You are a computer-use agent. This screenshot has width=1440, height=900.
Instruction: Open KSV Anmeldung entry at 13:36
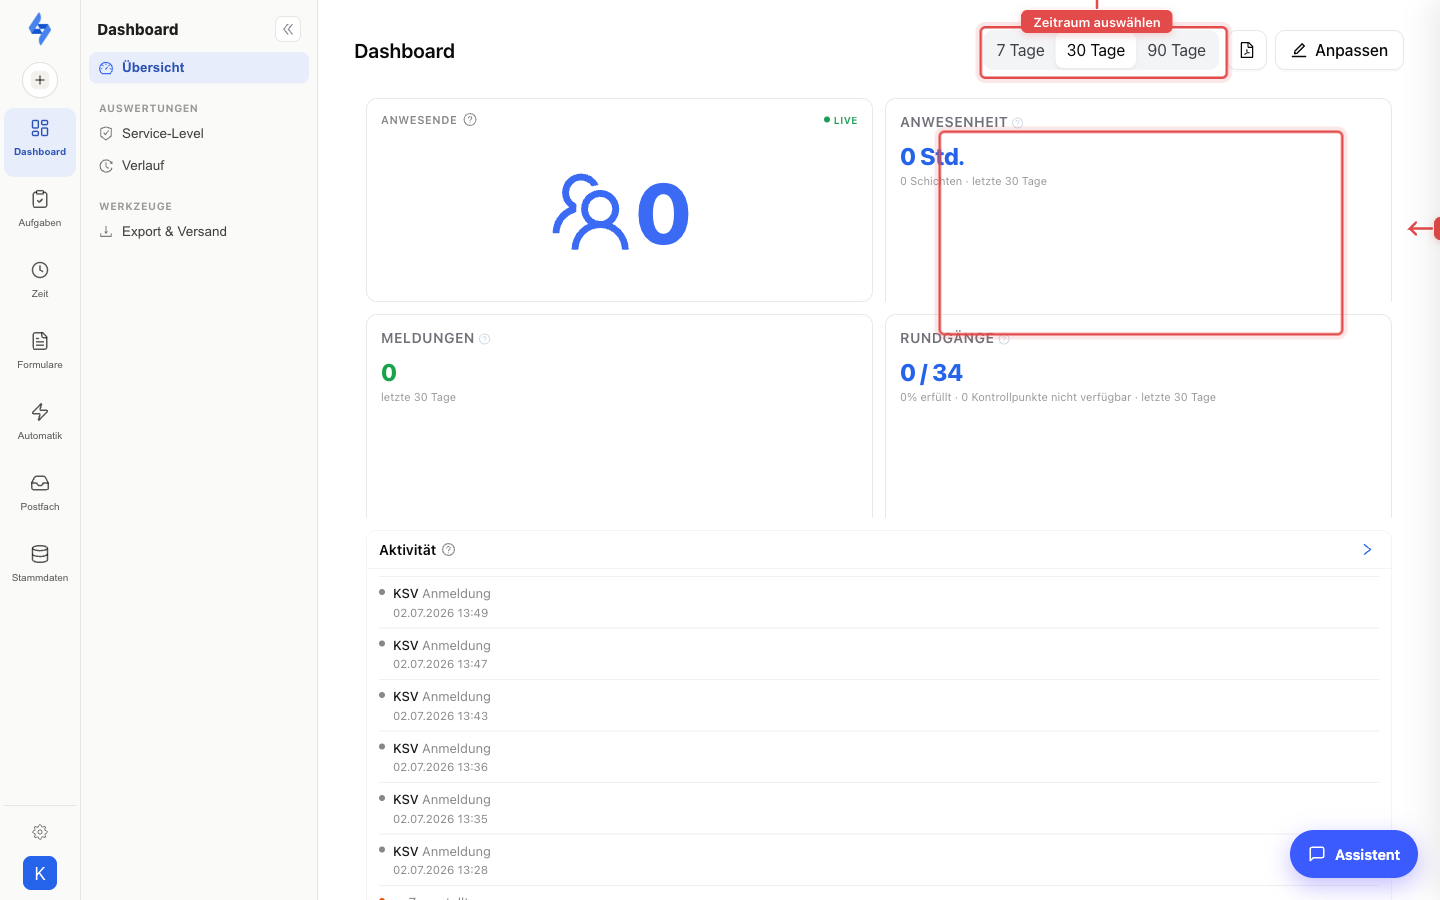click(879, 757)
